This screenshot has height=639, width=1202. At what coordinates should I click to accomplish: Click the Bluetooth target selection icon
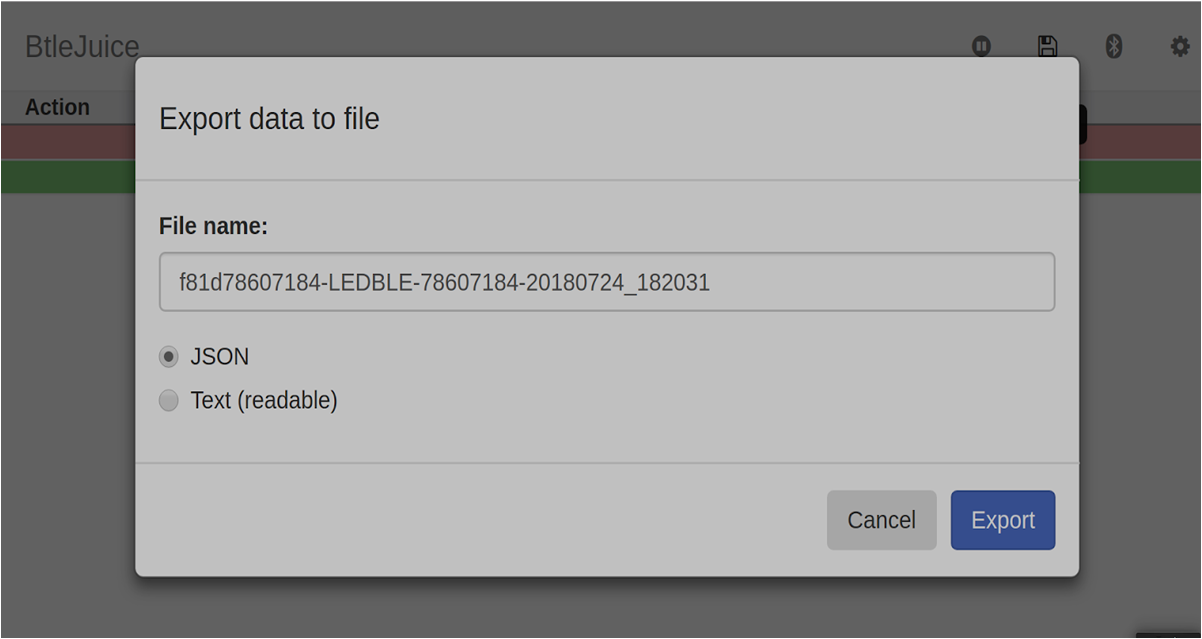click(1114, 46)
